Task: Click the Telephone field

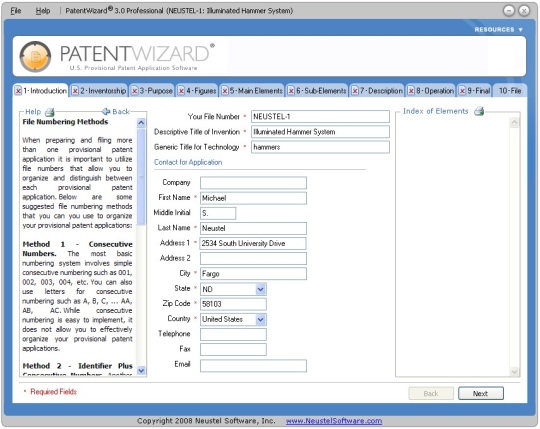Action: [x=233, y=334]
